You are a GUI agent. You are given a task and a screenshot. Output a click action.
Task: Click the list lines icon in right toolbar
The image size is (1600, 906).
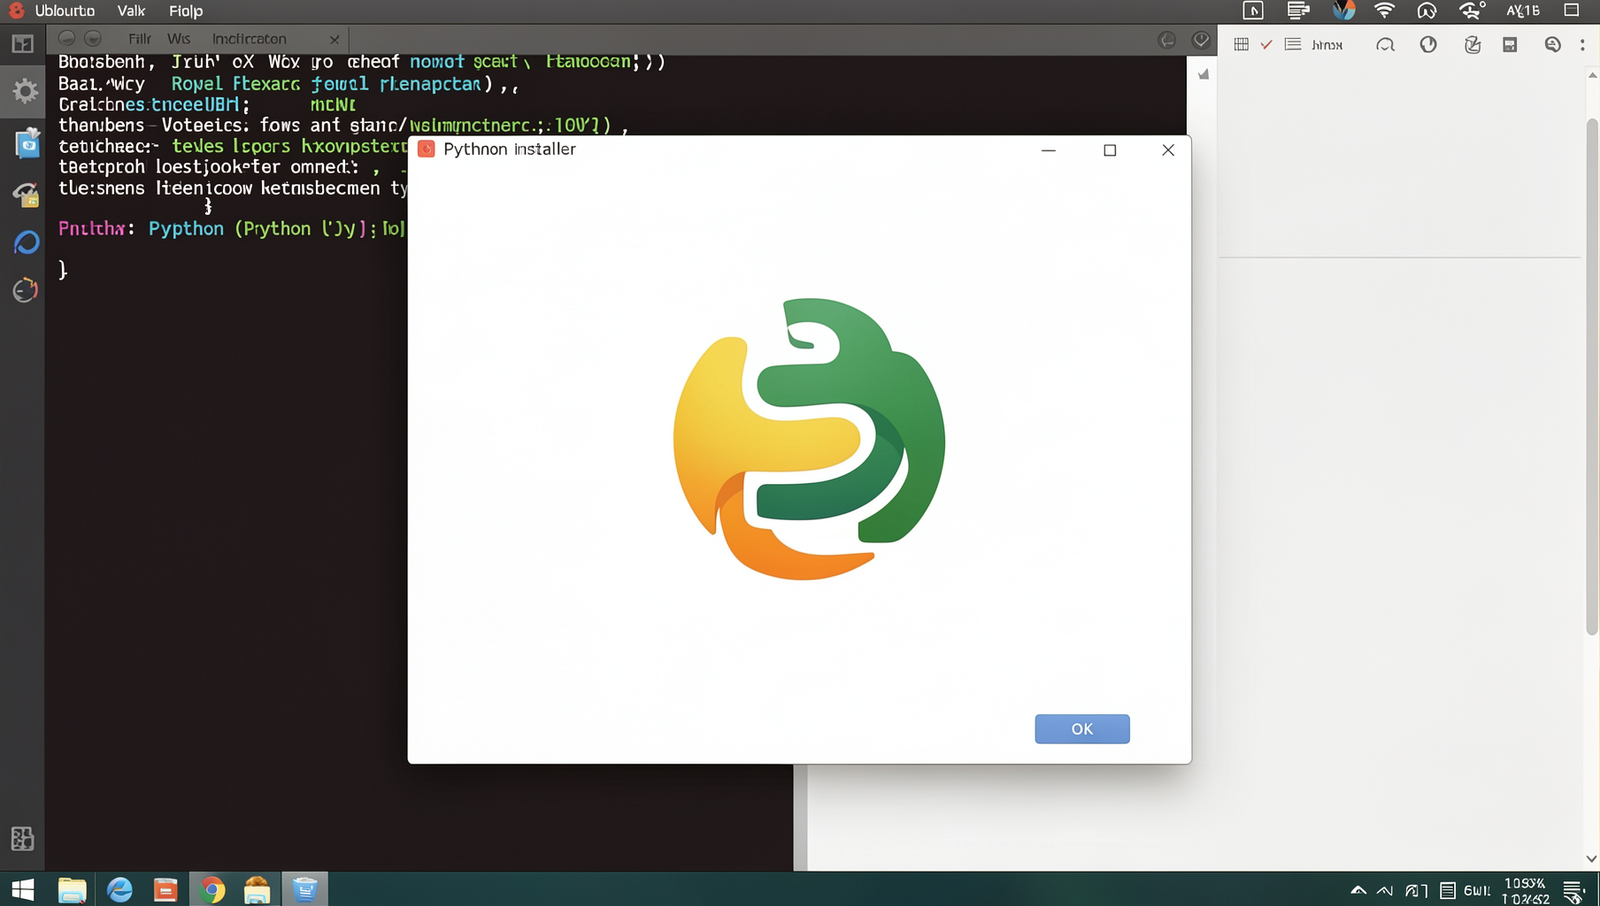click(x=1293, y=44)
